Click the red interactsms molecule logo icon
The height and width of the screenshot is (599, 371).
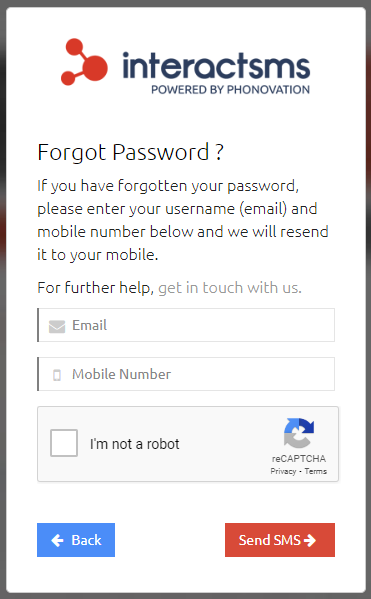click(84, 62)
